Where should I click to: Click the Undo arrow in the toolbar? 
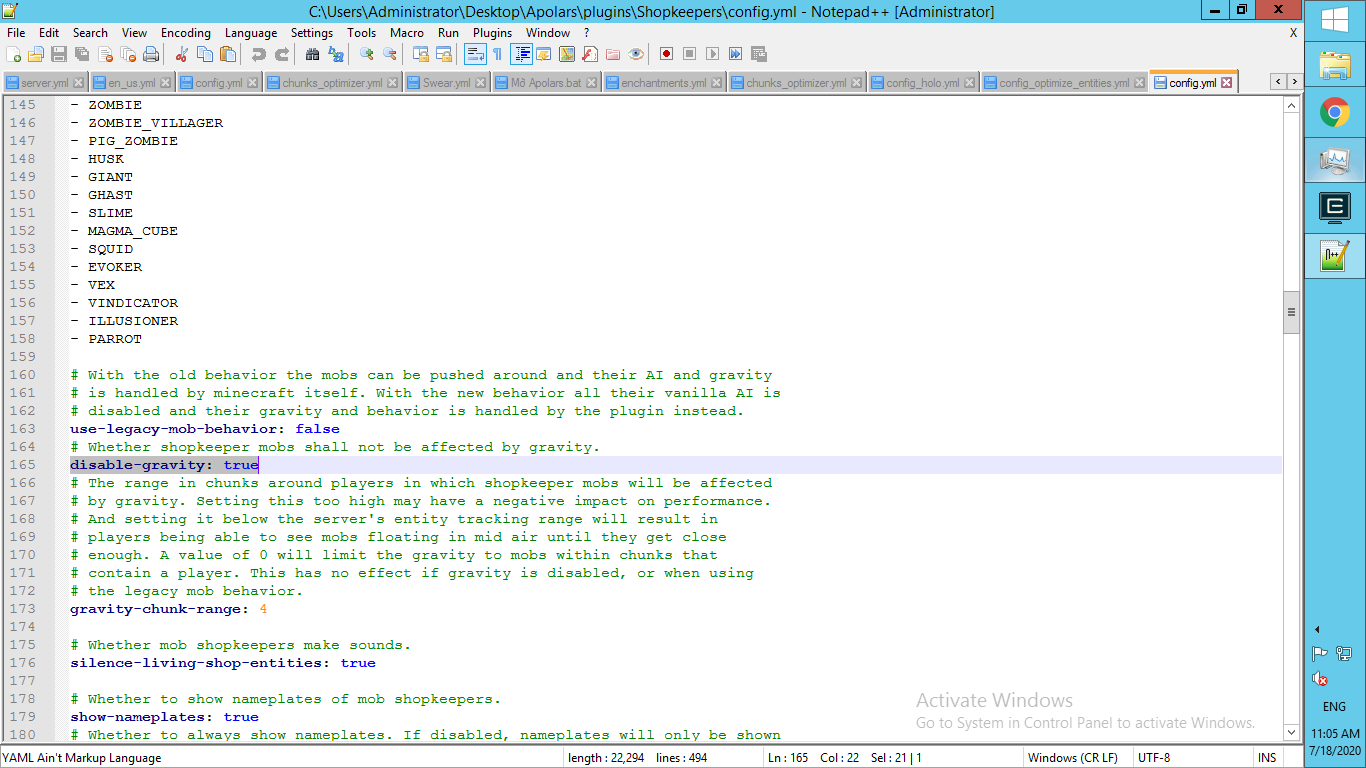click(x=259, y=54)
